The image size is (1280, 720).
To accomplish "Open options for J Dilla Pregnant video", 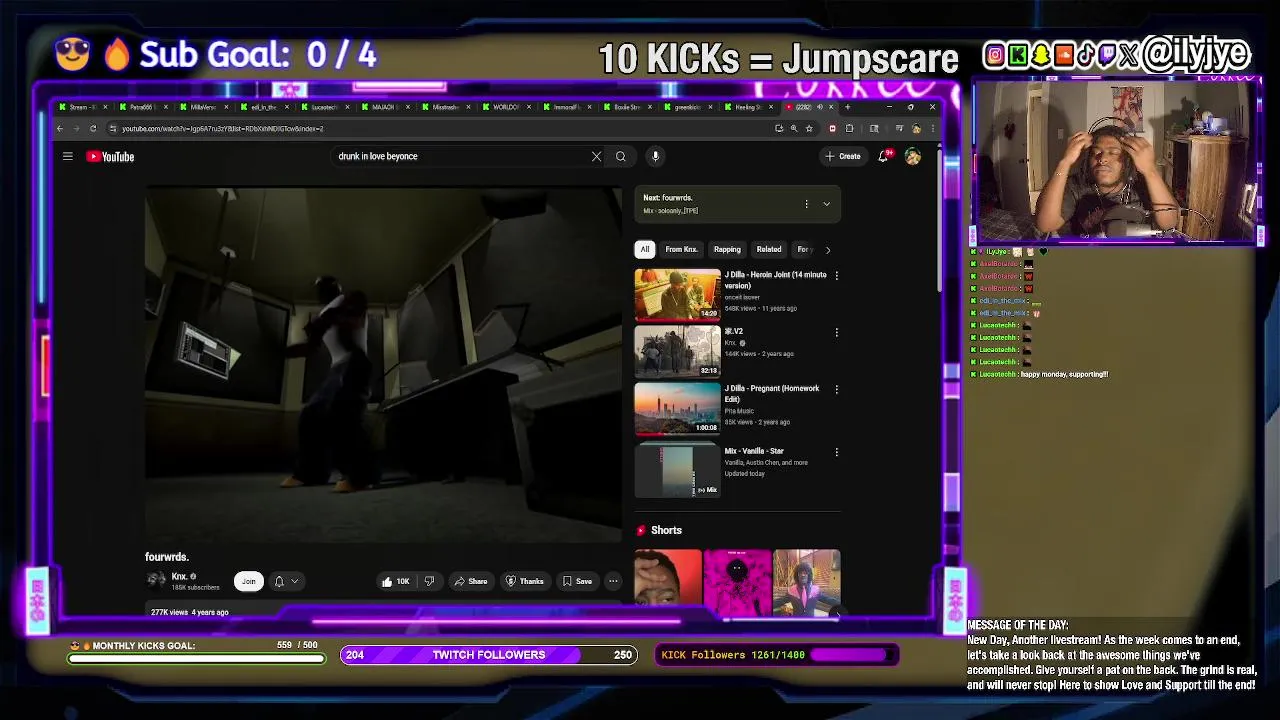I will click(x=837, y=389).
